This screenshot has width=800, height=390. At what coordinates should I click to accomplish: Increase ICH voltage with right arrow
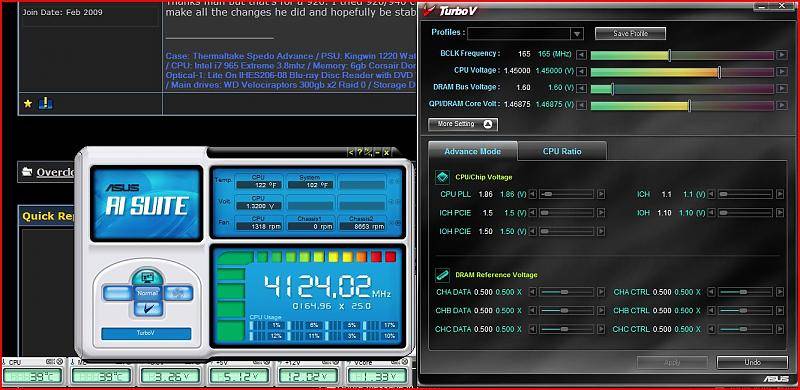780,194
